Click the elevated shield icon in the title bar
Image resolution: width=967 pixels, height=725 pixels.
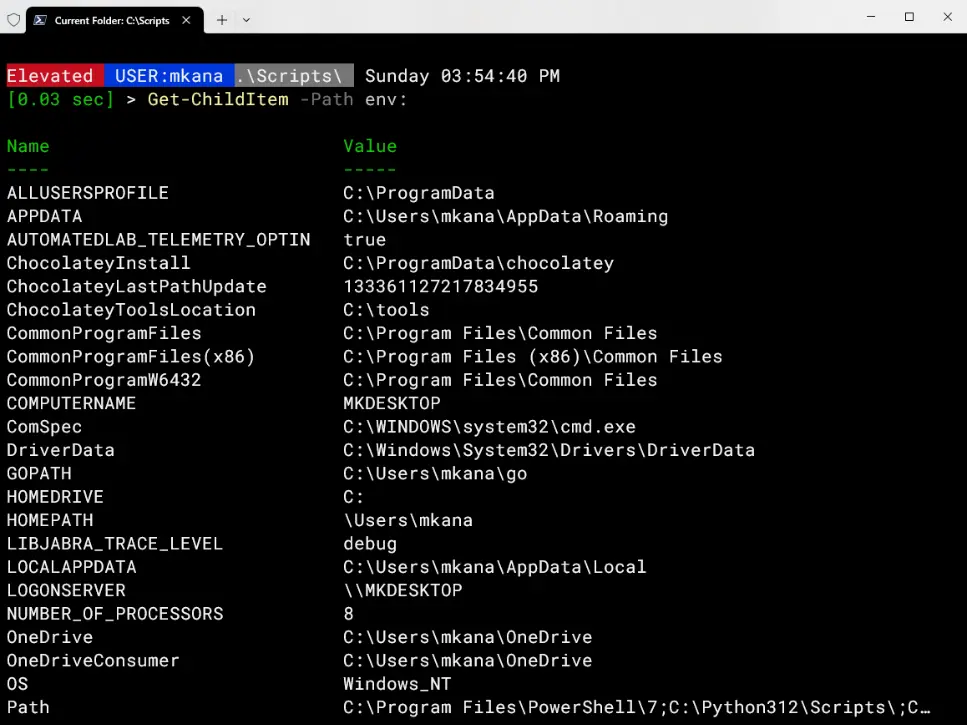pyautogui.click(x=14, y=20)
